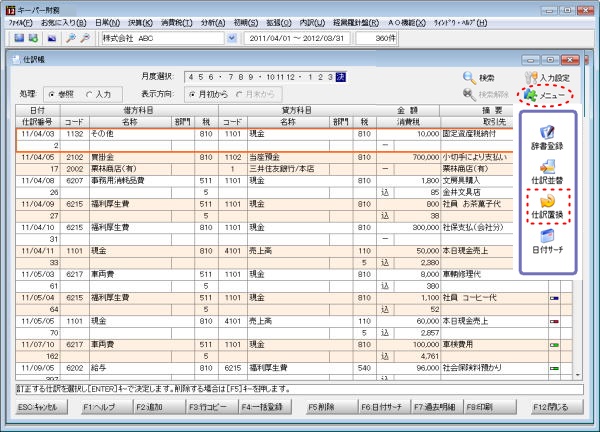This screenshot has width=600, height=432.
Task: Select month 7 in 月度選択
Action: coord(231,77)
